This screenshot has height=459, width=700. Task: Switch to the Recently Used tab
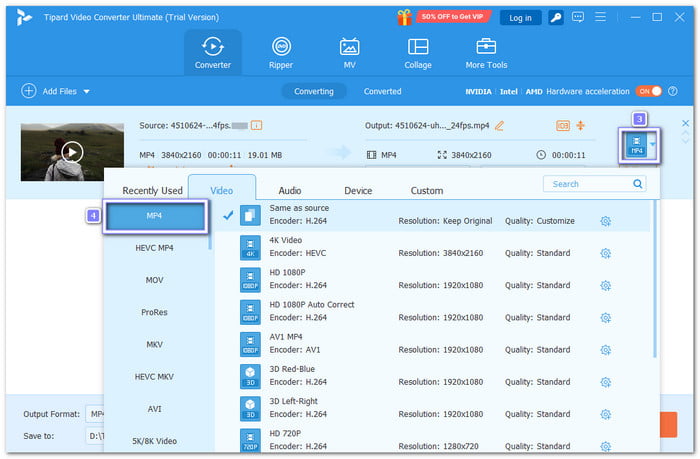click(152, 191)
